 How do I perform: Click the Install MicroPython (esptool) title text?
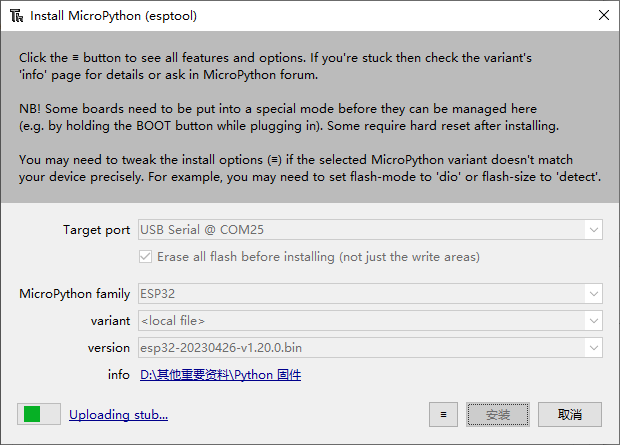[113, 16]
